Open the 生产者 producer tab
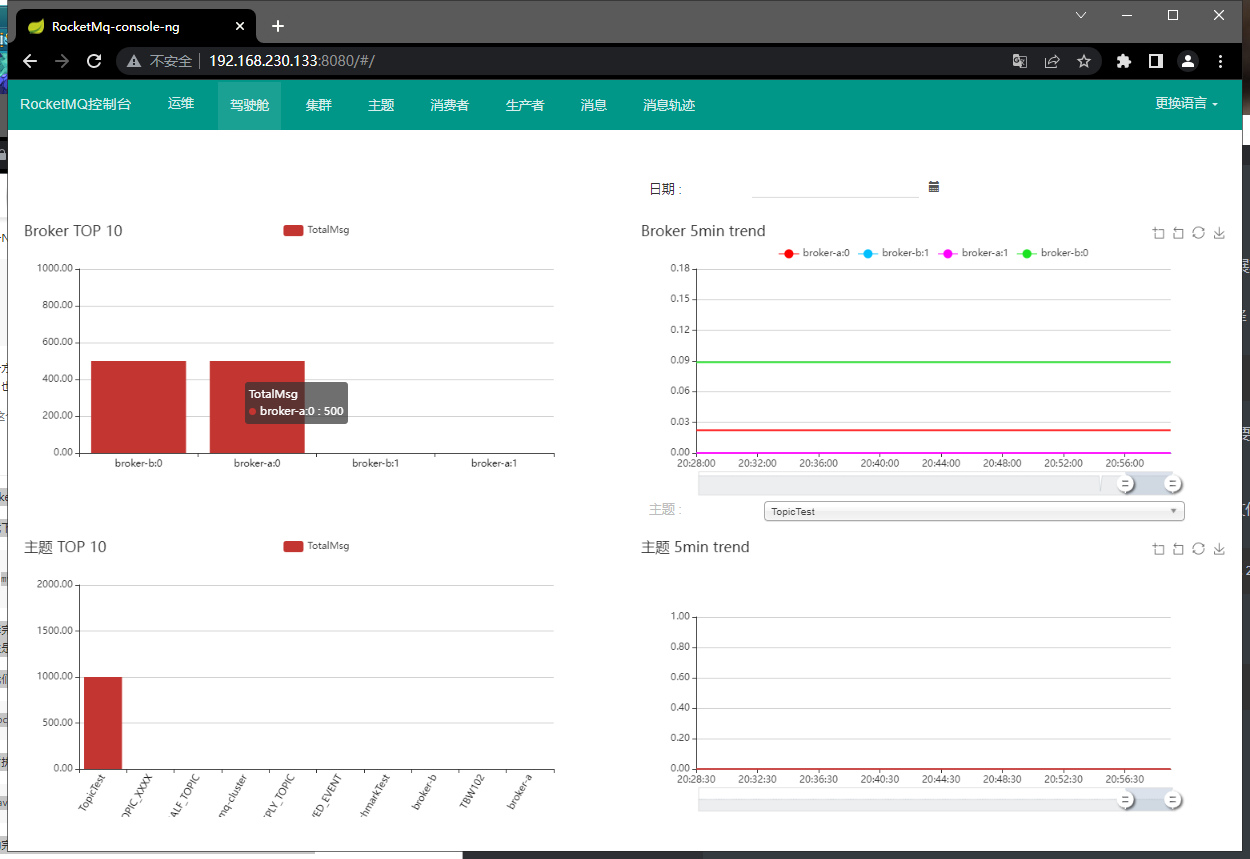Image resolution: width=1250 pixels, height=859 pixels. point(525,104)
